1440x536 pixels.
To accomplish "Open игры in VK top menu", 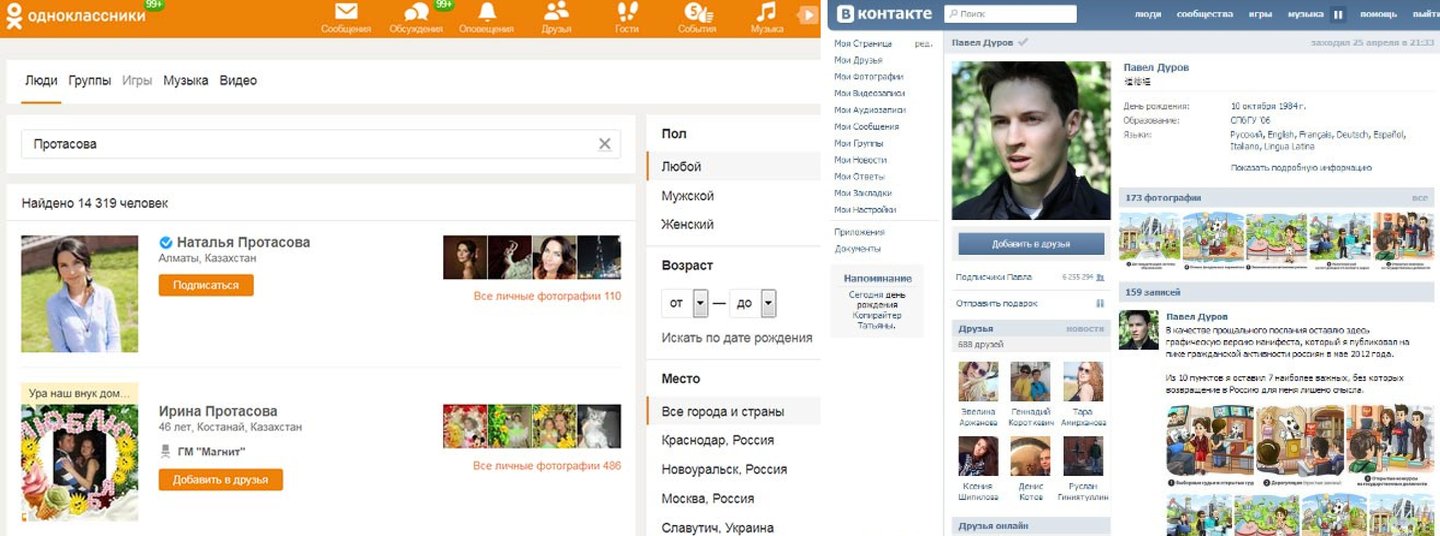I will [x=1260, y=15].
